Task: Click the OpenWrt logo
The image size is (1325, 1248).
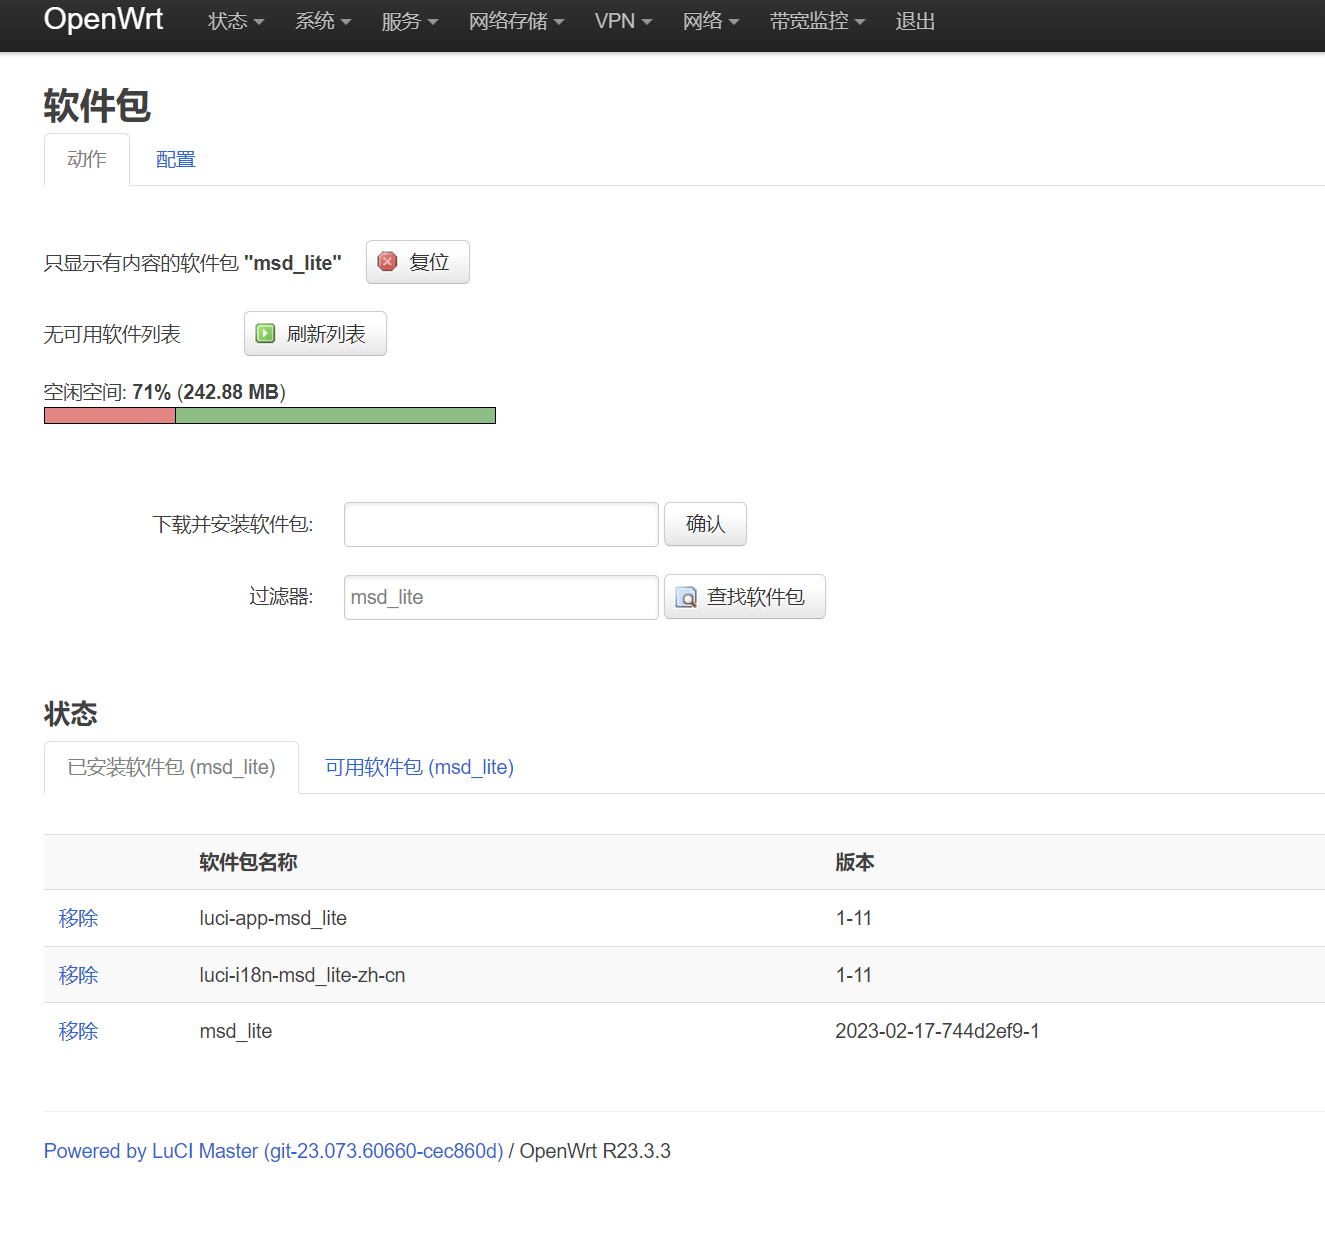Action: (x=103, y=19)
